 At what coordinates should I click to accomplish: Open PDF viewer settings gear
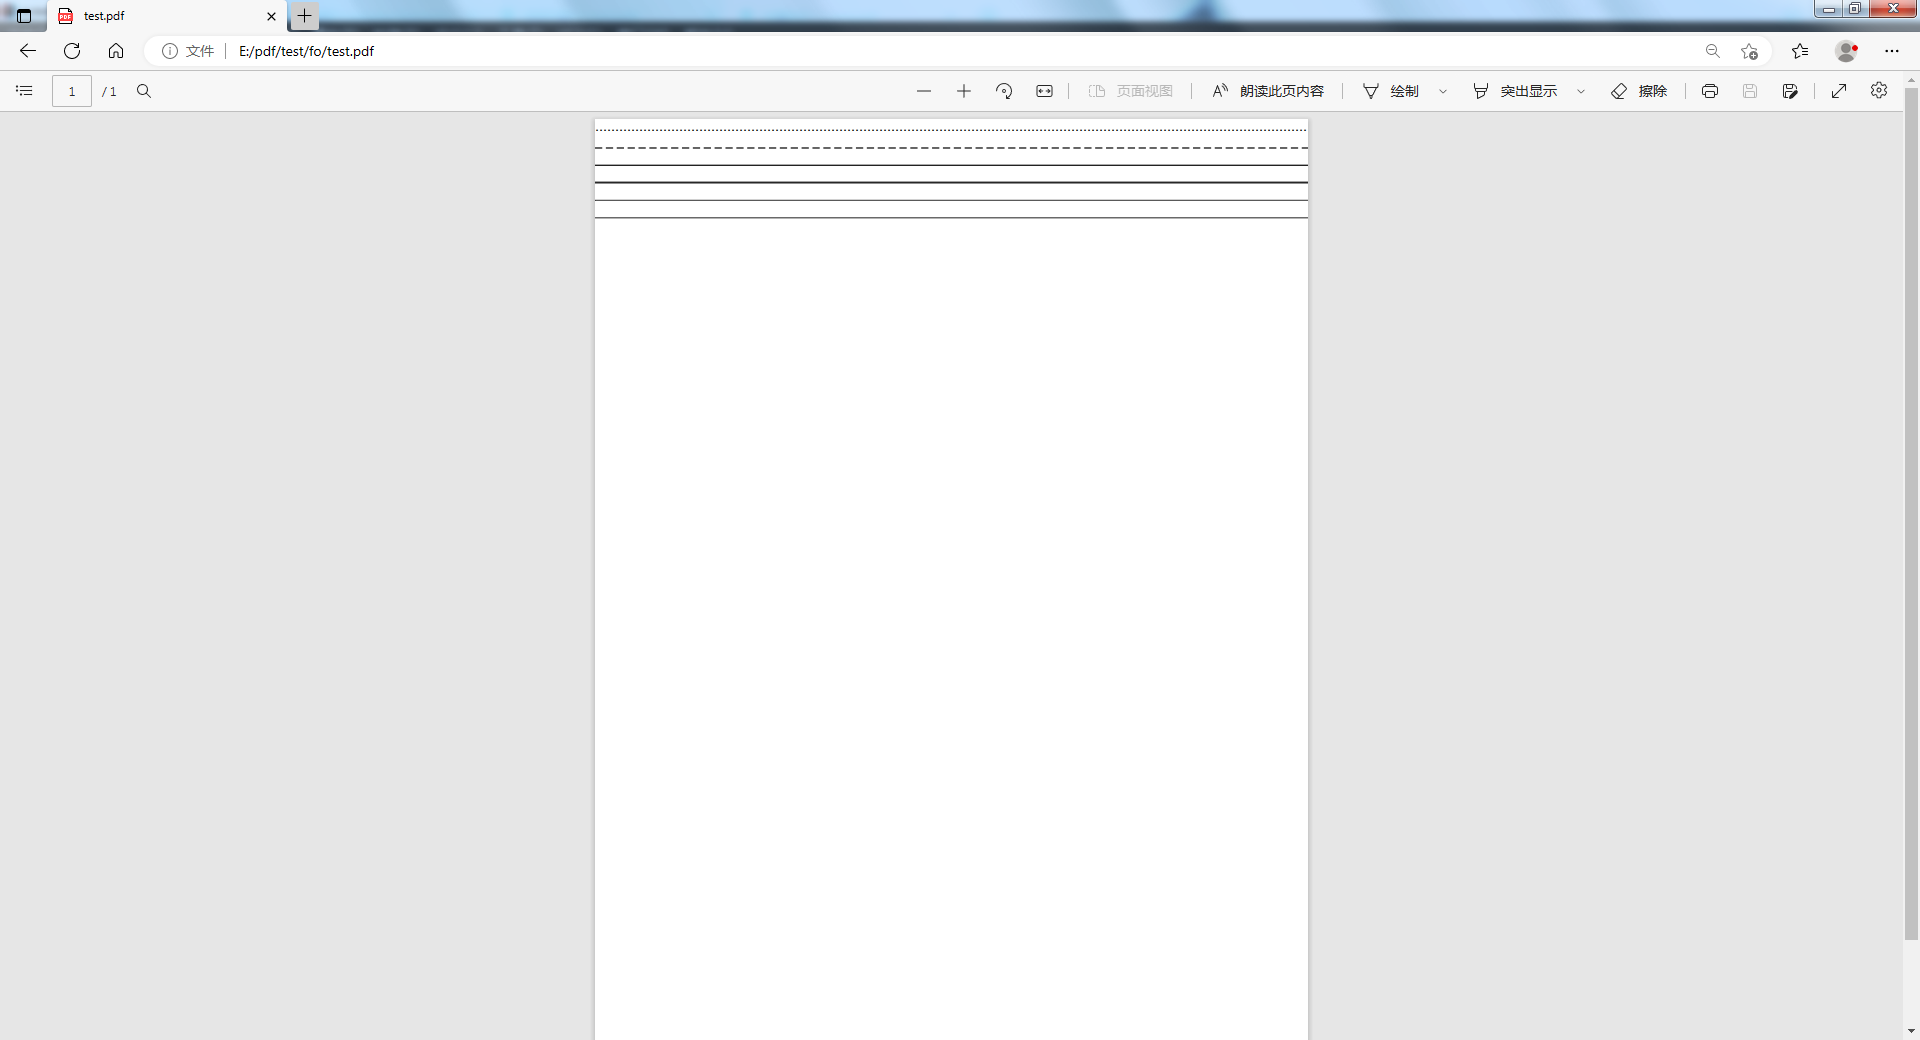[x=1879, y=91]
